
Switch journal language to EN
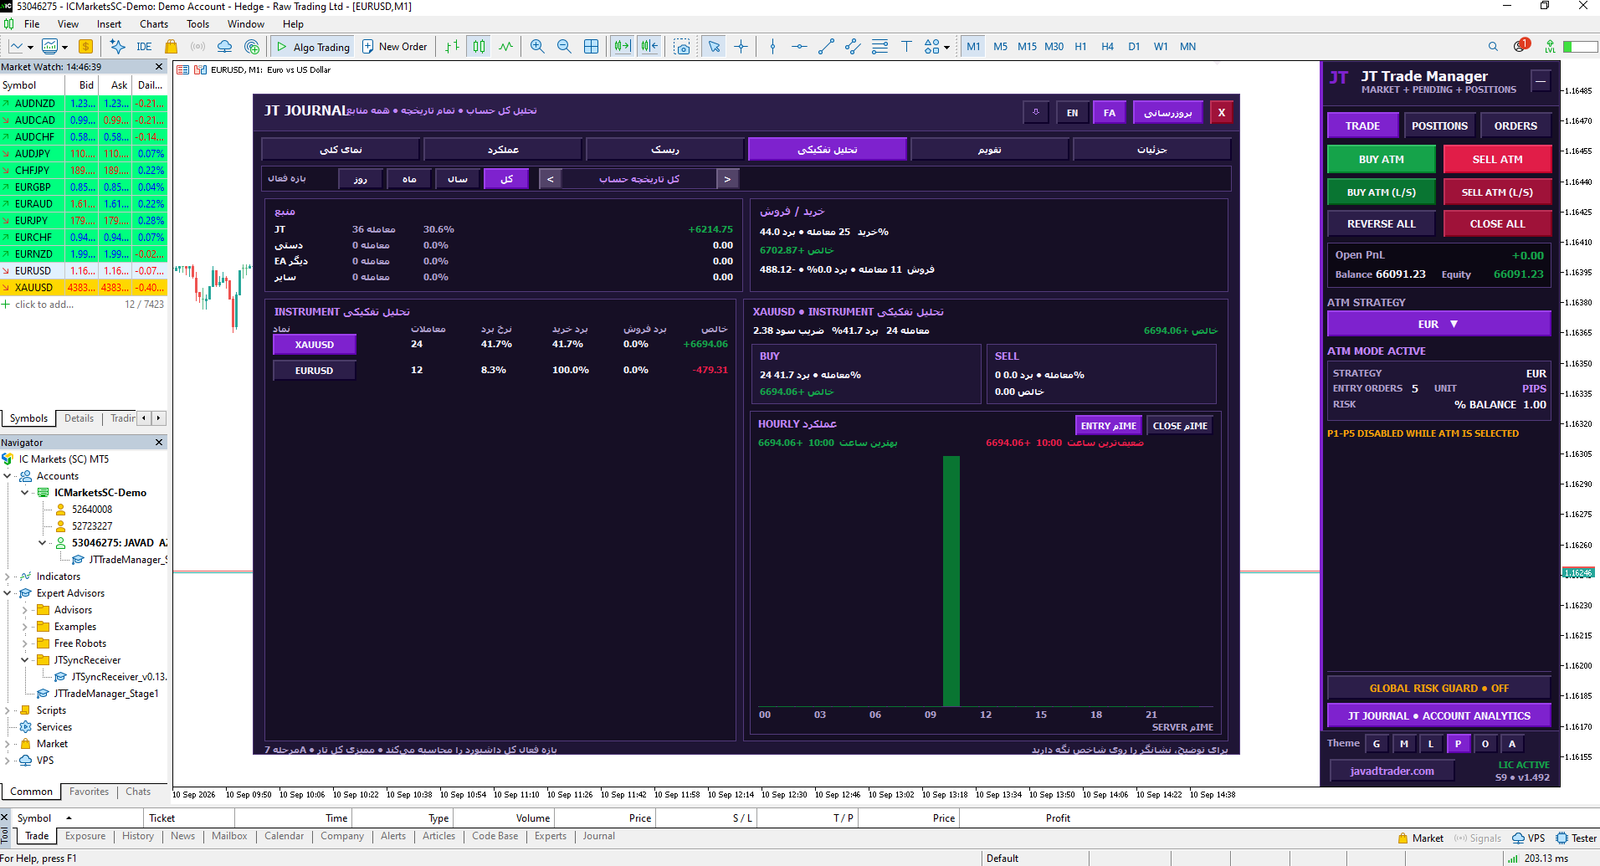(x=1072, y=113)
